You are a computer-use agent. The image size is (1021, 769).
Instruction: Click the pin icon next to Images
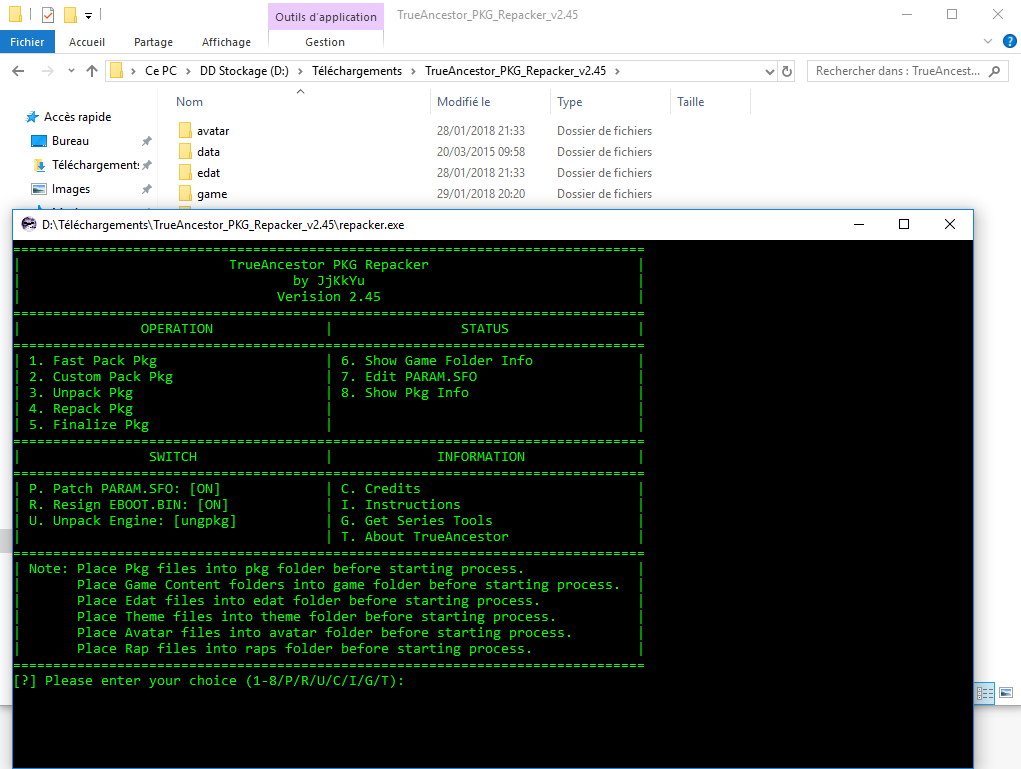pos(147,189)
